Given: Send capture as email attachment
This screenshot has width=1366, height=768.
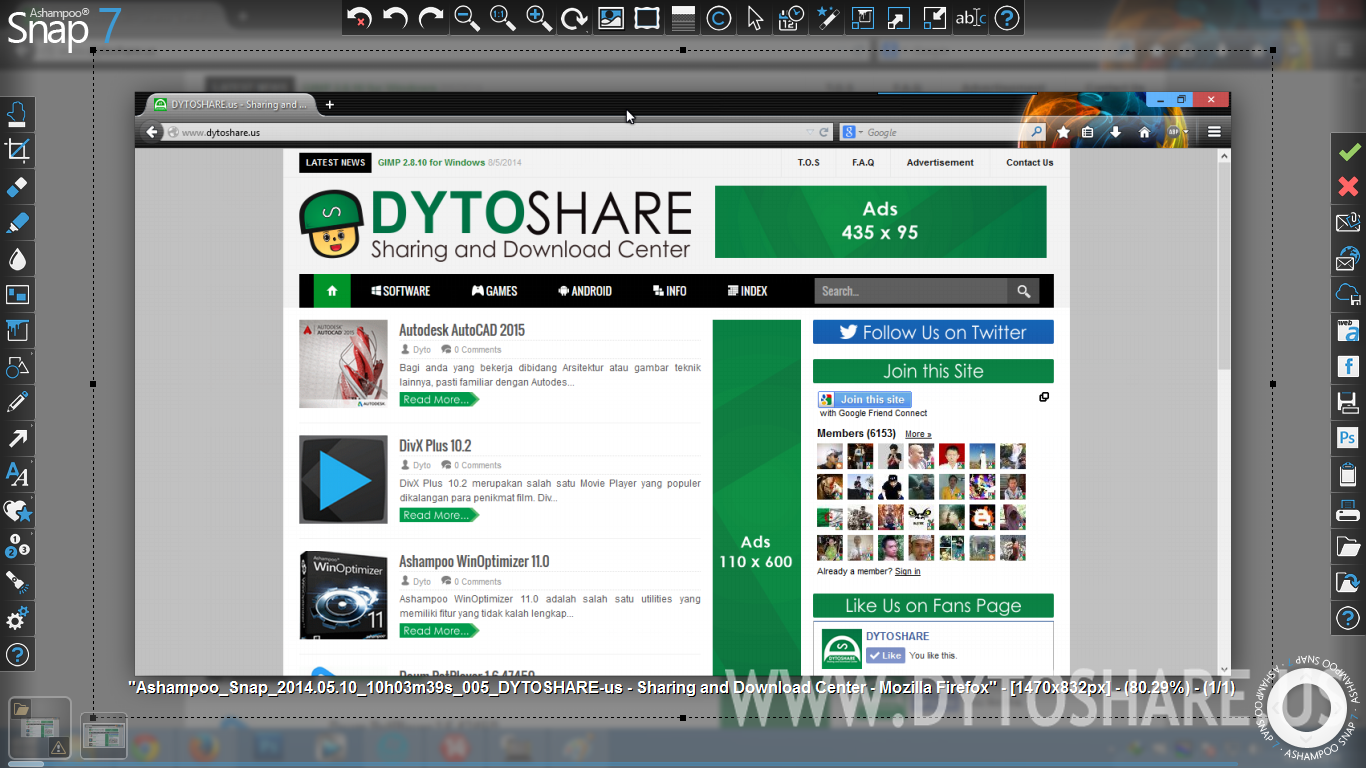Looking at the screenshot, I should (x=1349, y=223).
